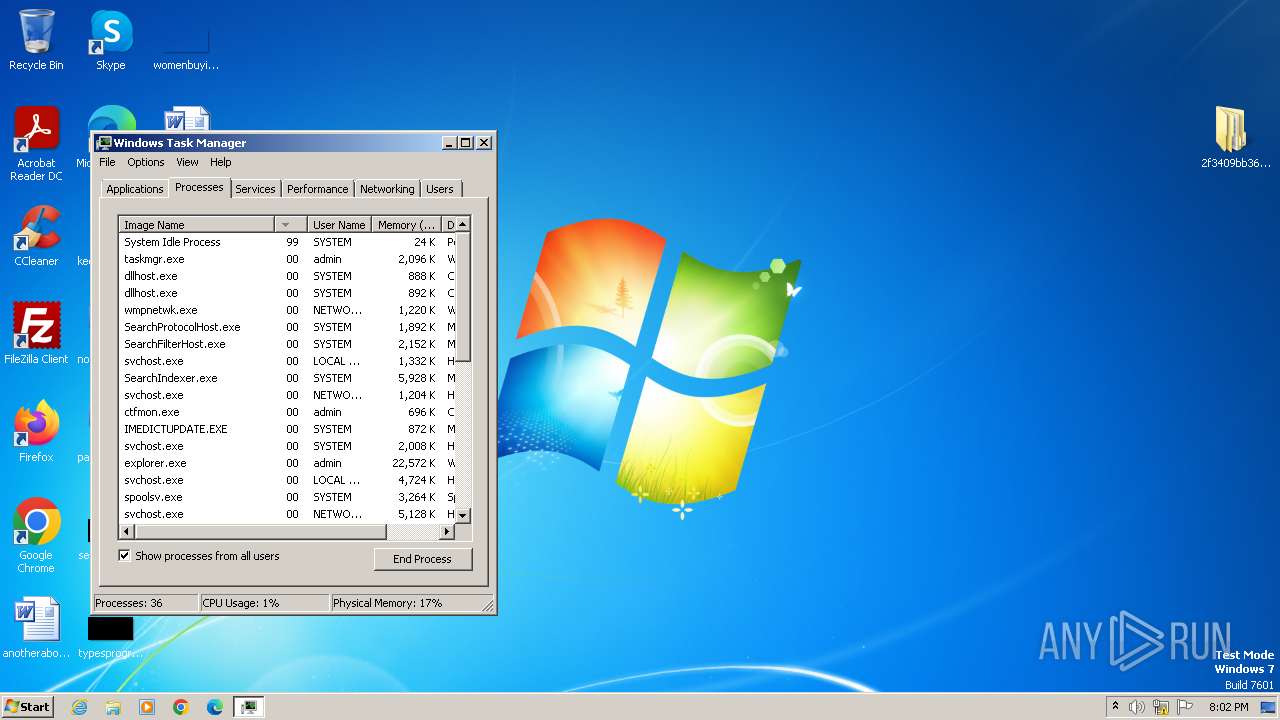Open the womenbuyi… desktop file

[186, 47]
